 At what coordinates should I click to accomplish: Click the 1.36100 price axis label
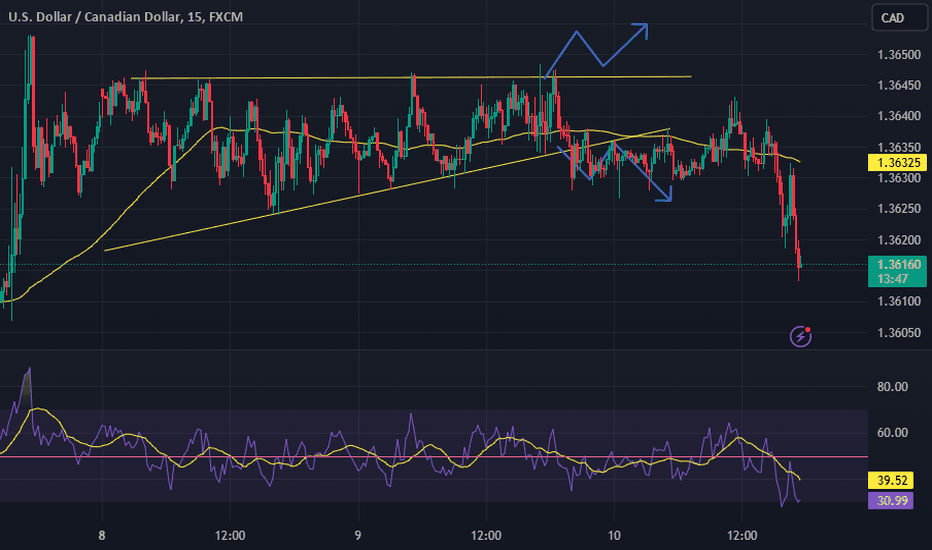[x=899, y=301]
